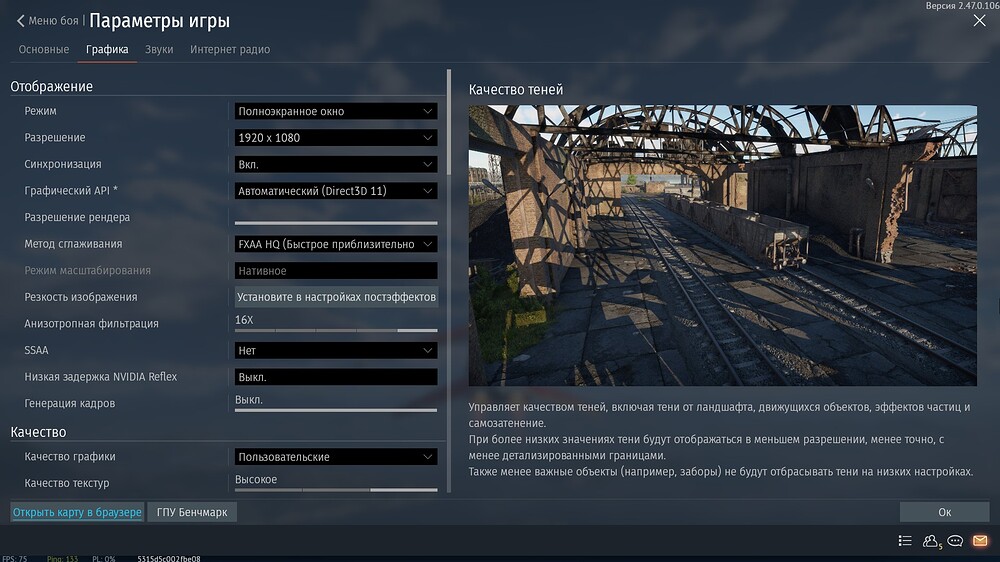Run the ГПУ Бенчмарк

(192, 512)
